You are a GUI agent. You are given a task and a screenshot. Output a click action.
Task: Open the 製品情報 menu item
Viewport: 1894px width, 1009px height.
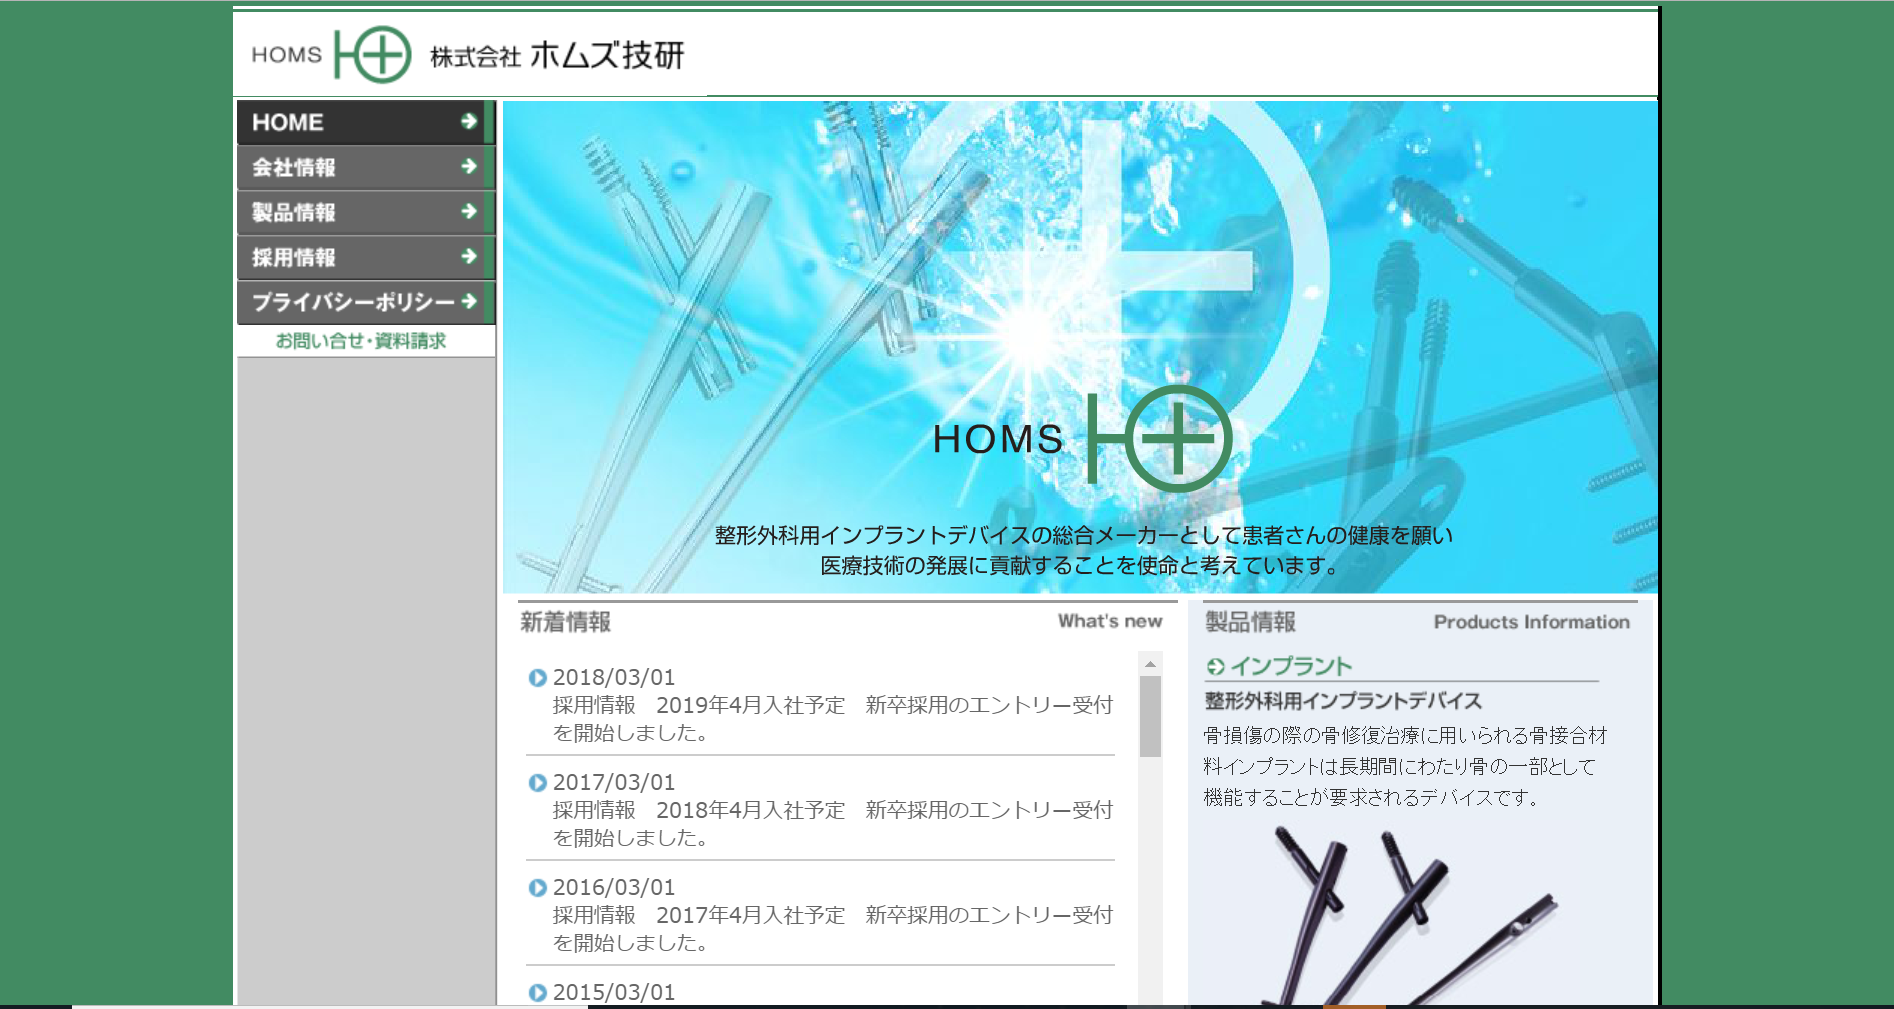tap(366, 212)
